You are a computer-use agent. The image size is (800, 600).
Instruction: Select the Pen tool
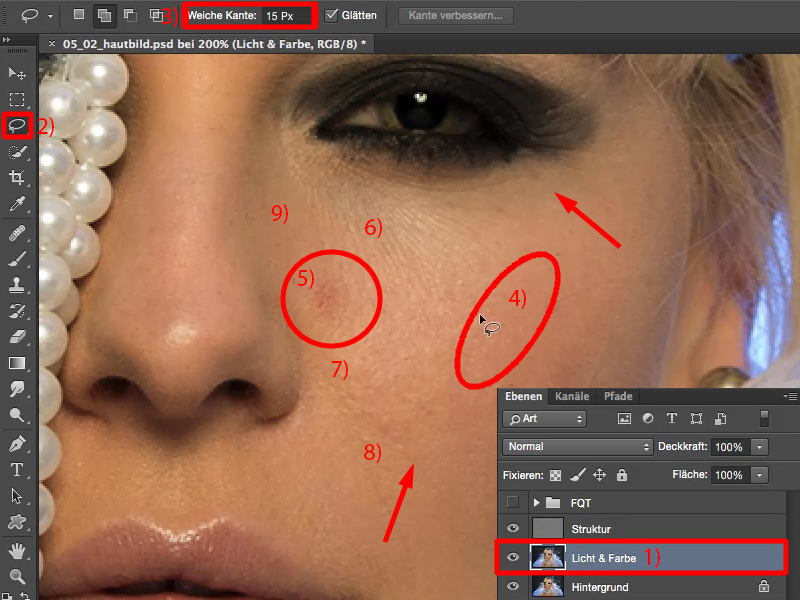[17, 444]
